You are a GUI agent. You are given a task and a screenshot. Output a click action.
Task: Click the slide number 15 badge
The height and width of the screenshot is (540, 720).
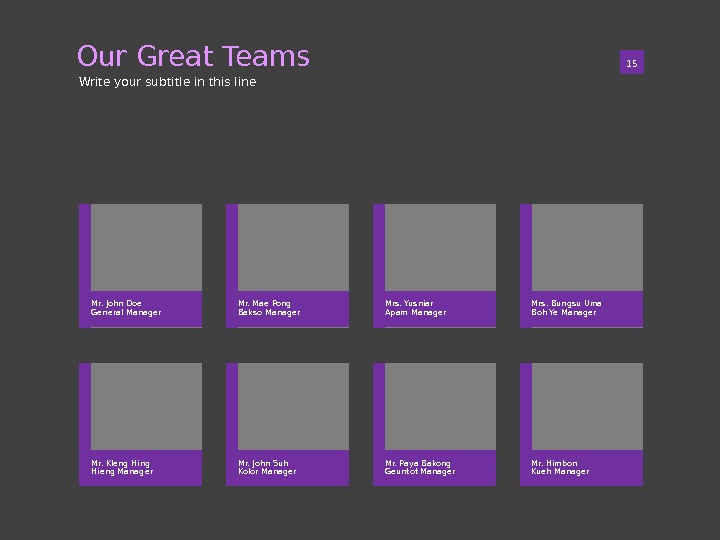631,64
